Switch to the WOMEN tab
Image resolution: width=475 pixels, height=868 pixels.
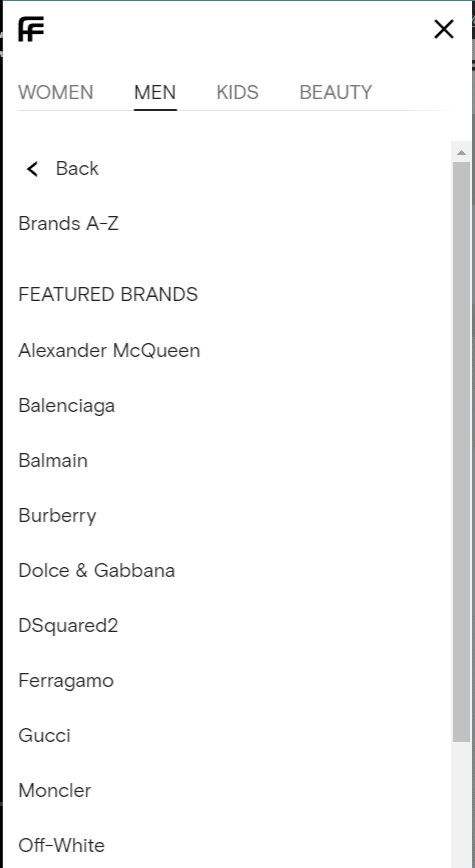56,92
